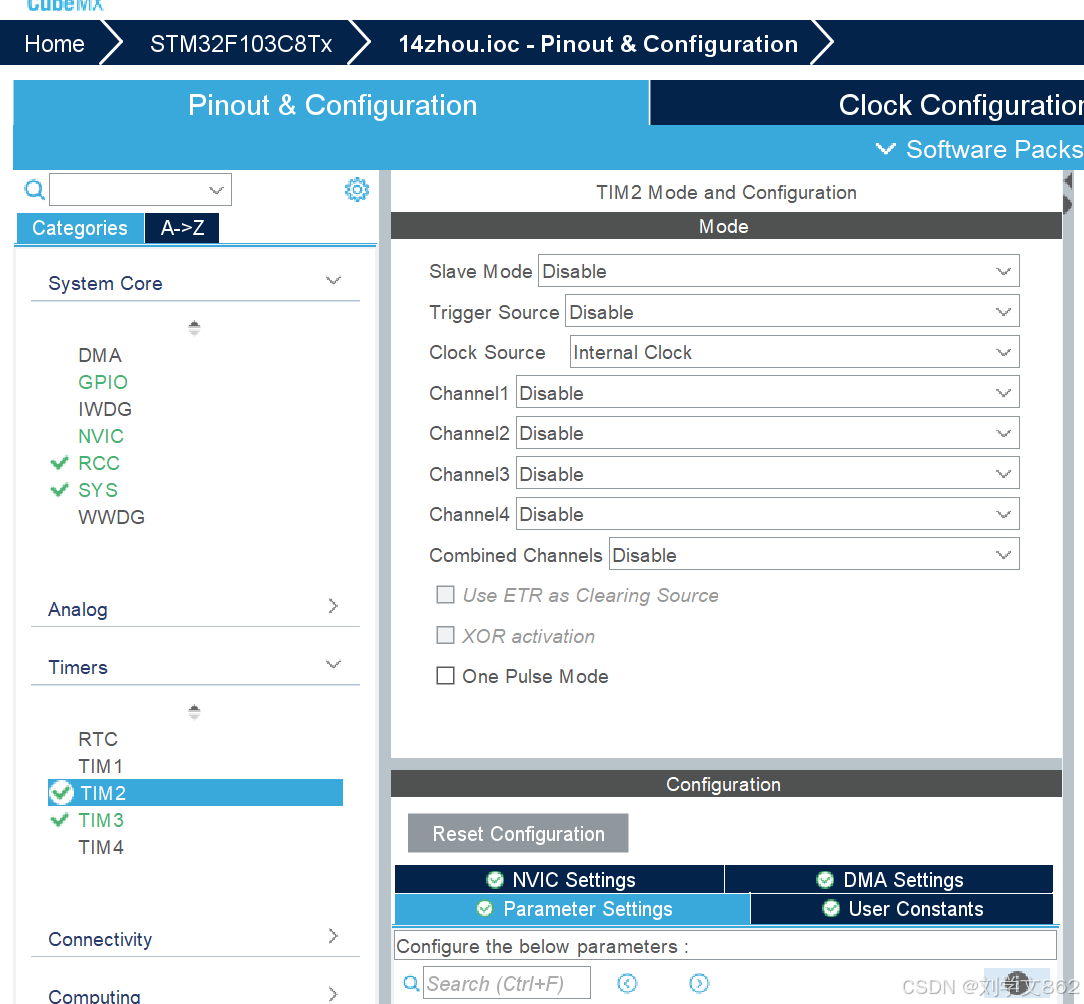Toggle Use ETR as Clearing Source checkbox
1084x1004 pixels.
445,595
